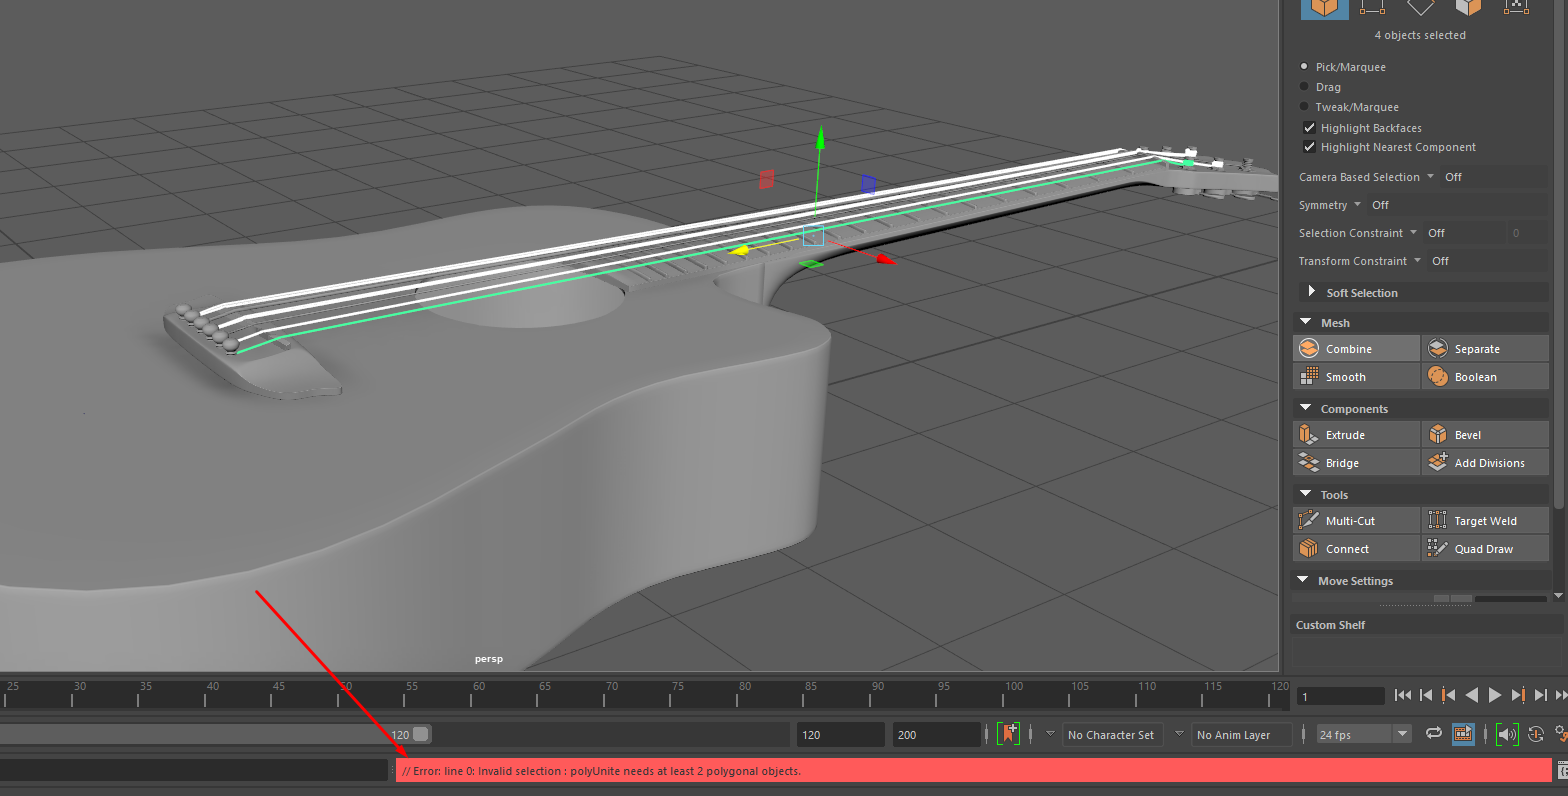The image size is (1568, 796).
Task: Click the red polyUnite error message
Action: pyautogui.click(x=973, y=770)
